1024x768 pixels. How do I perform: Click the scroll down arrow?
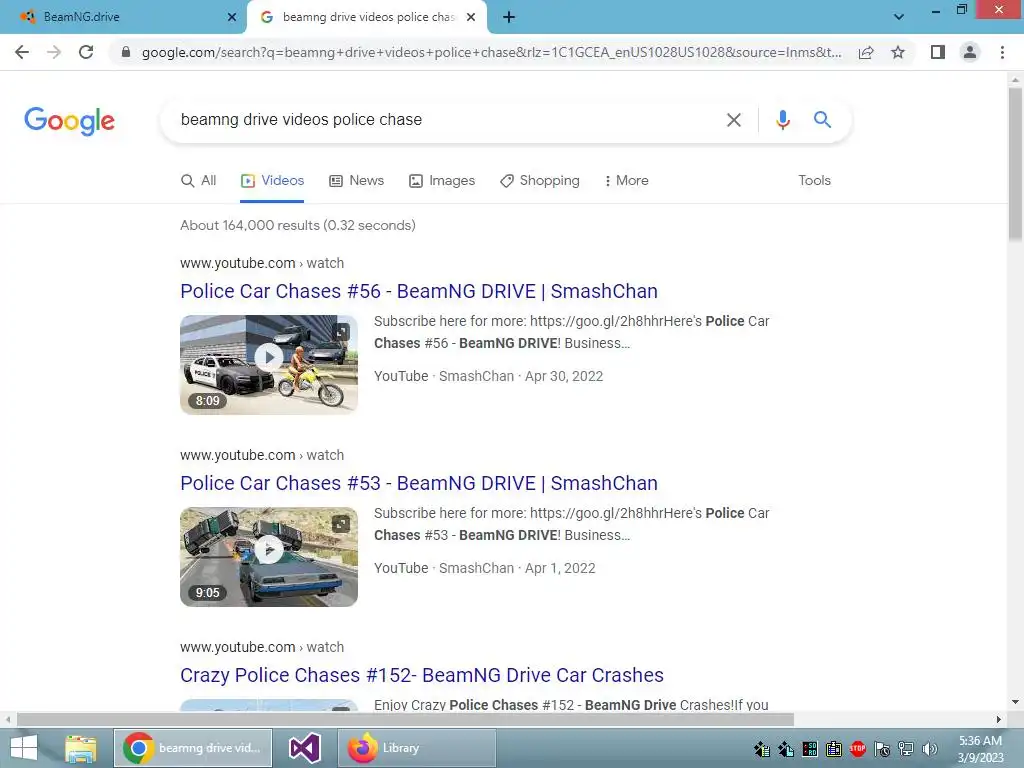click(1015, 702)
